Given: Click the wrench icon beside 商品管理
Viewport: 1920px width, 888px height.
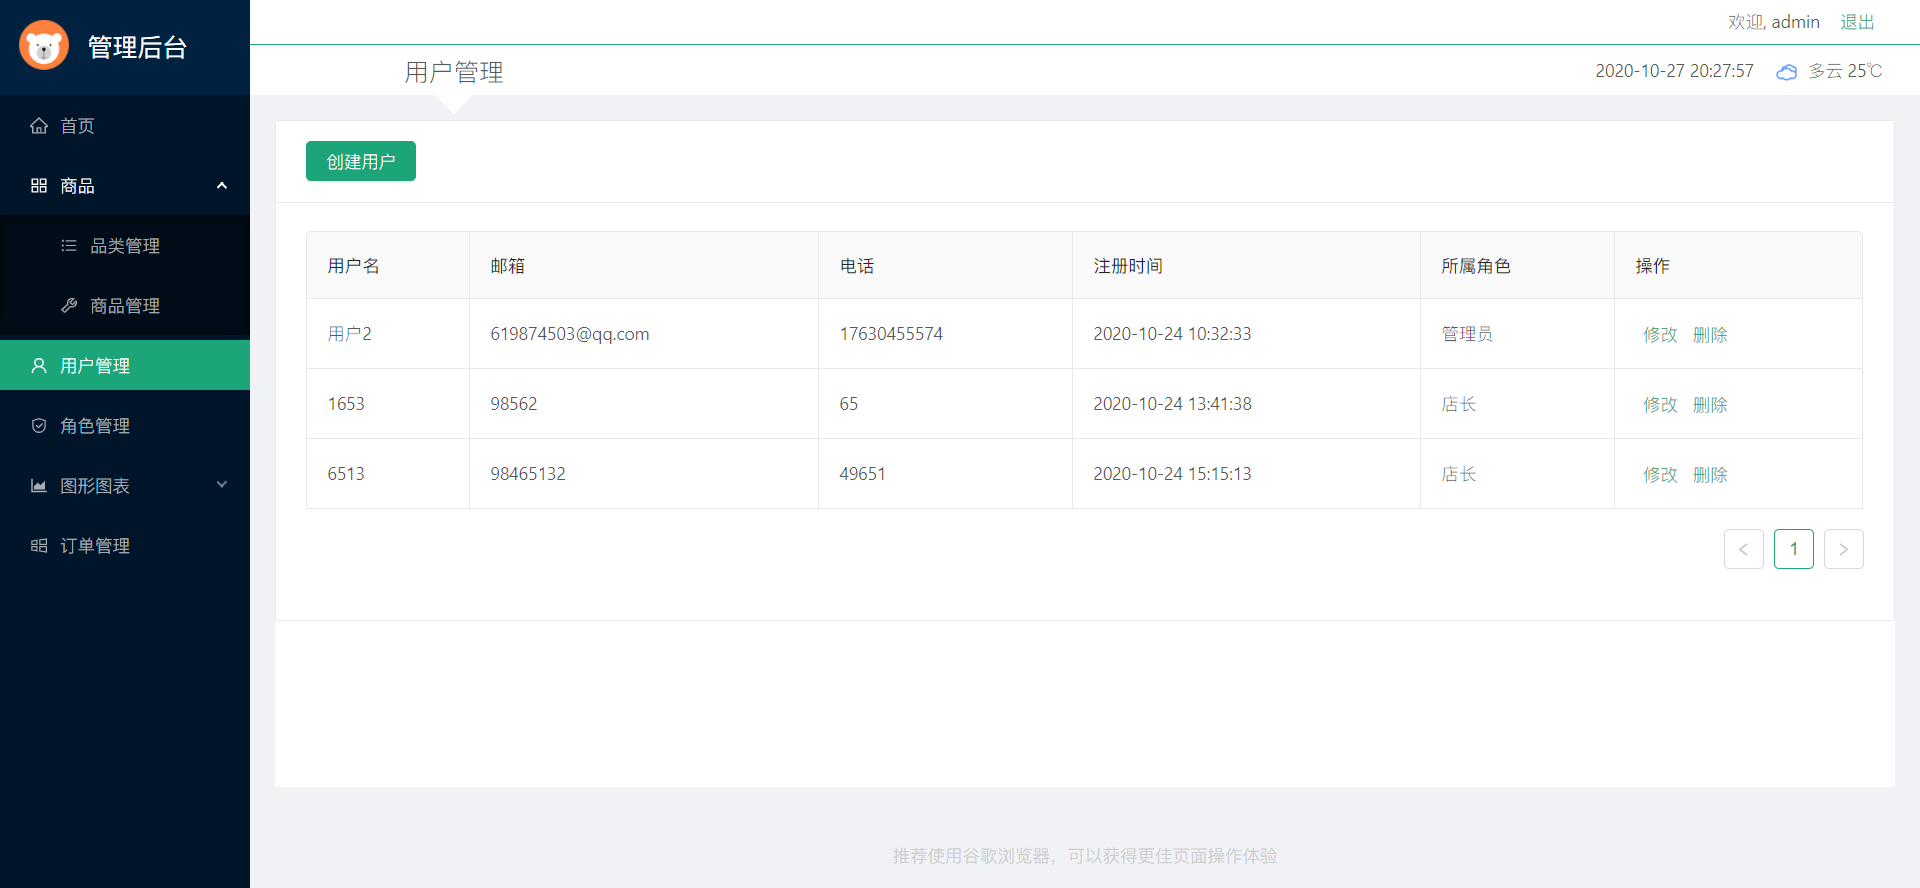Looking at the screenshot, I should pos(69,306).
